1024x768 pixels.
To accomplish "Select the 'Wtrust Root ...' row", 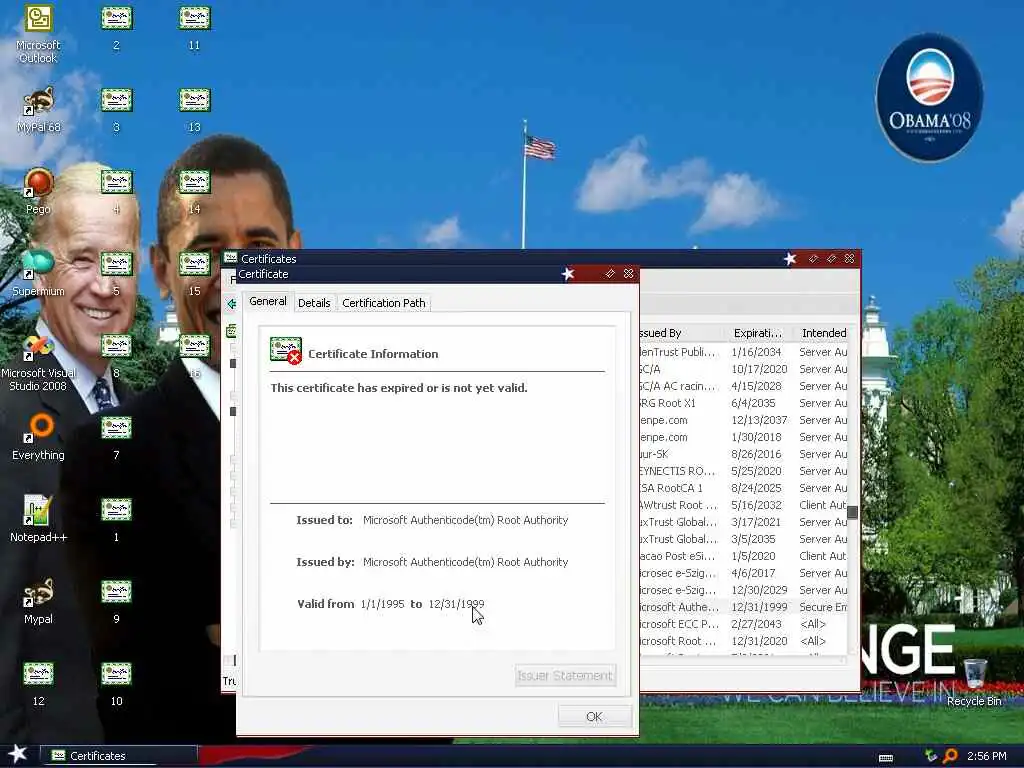I will [743, 505].
